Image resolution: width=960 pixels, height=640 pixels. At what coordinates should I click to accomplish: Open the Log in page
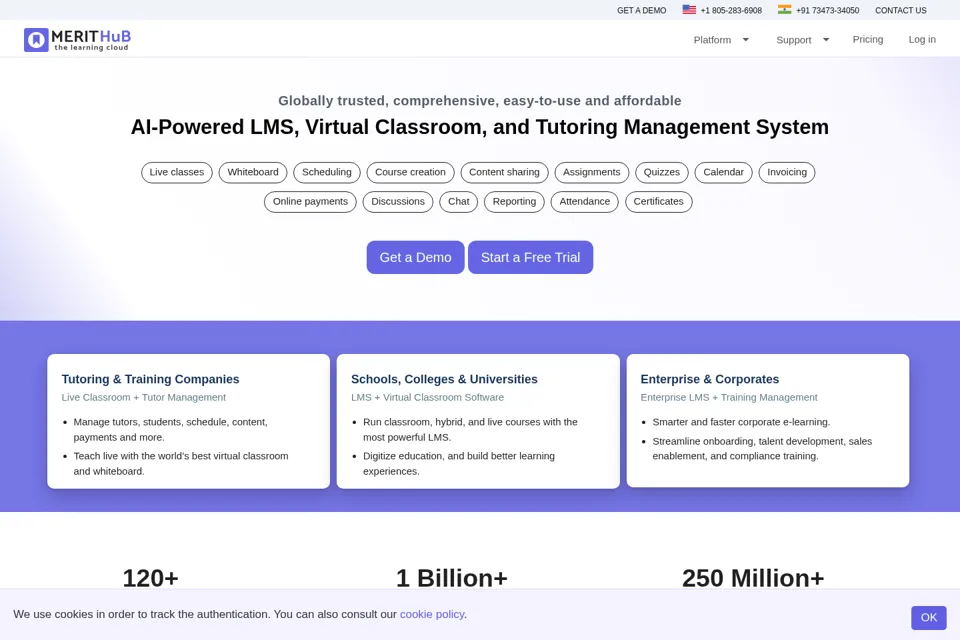point(922,39)
